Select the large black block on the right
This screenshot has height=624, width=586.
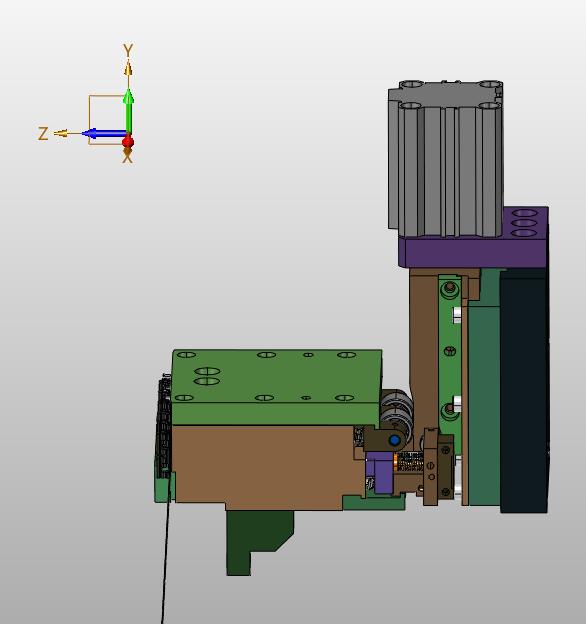click(x=524, y=390)
